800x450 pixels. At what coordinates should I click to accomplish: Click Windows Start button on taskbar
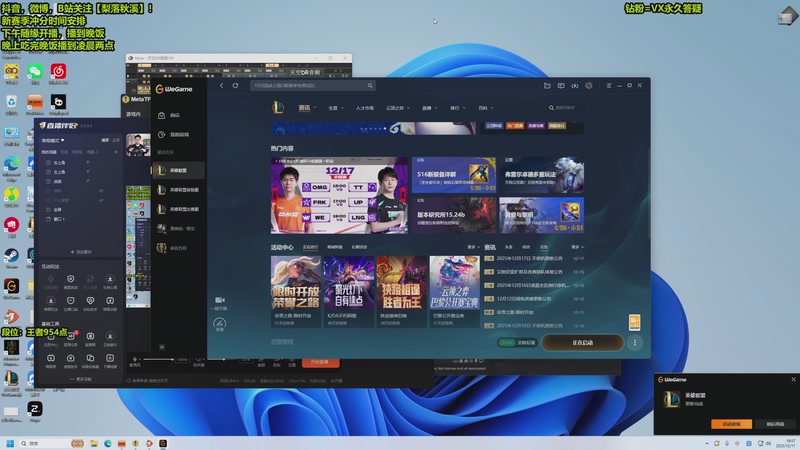[10, 443]
